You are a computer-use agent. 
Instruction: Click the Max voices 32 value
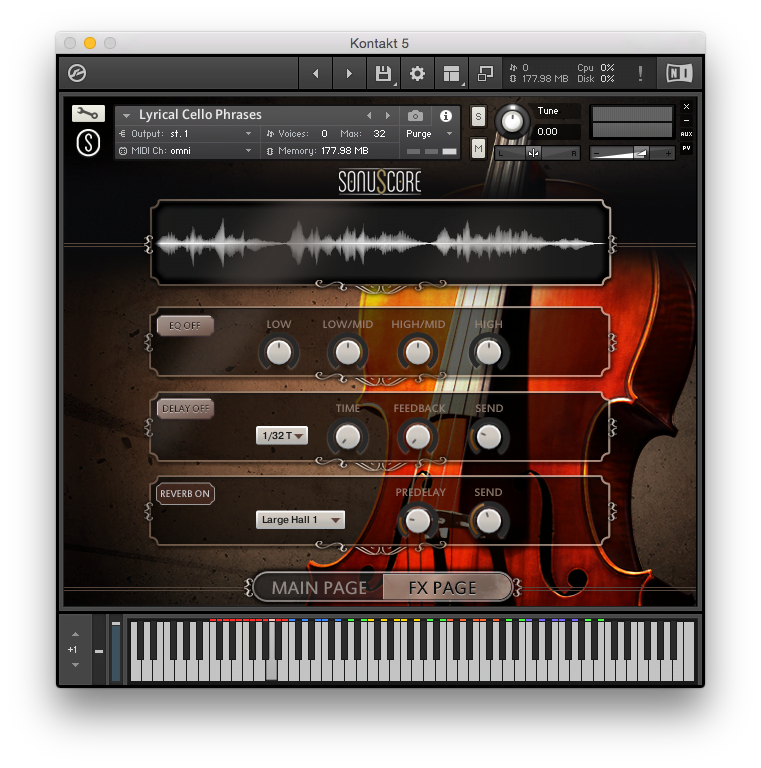(379, 134)
